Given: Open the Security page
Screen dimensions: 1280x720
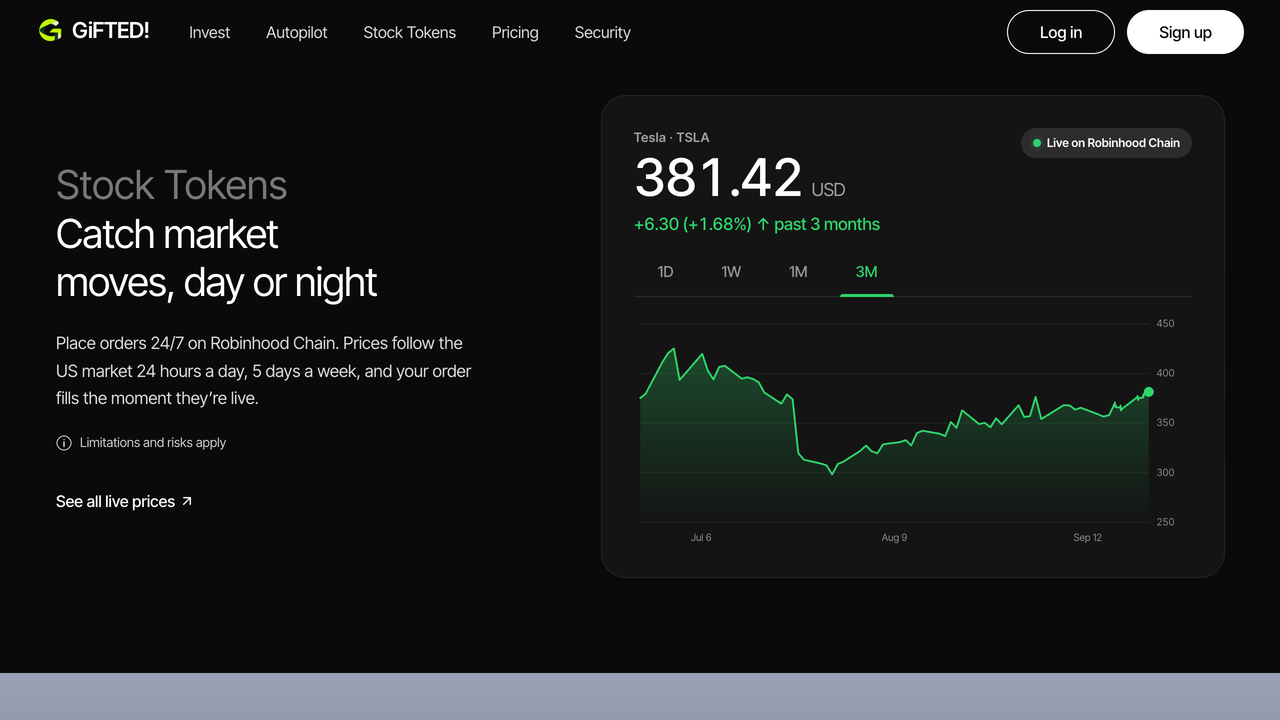Looking at the screenshot, I should tap(603, 32).
